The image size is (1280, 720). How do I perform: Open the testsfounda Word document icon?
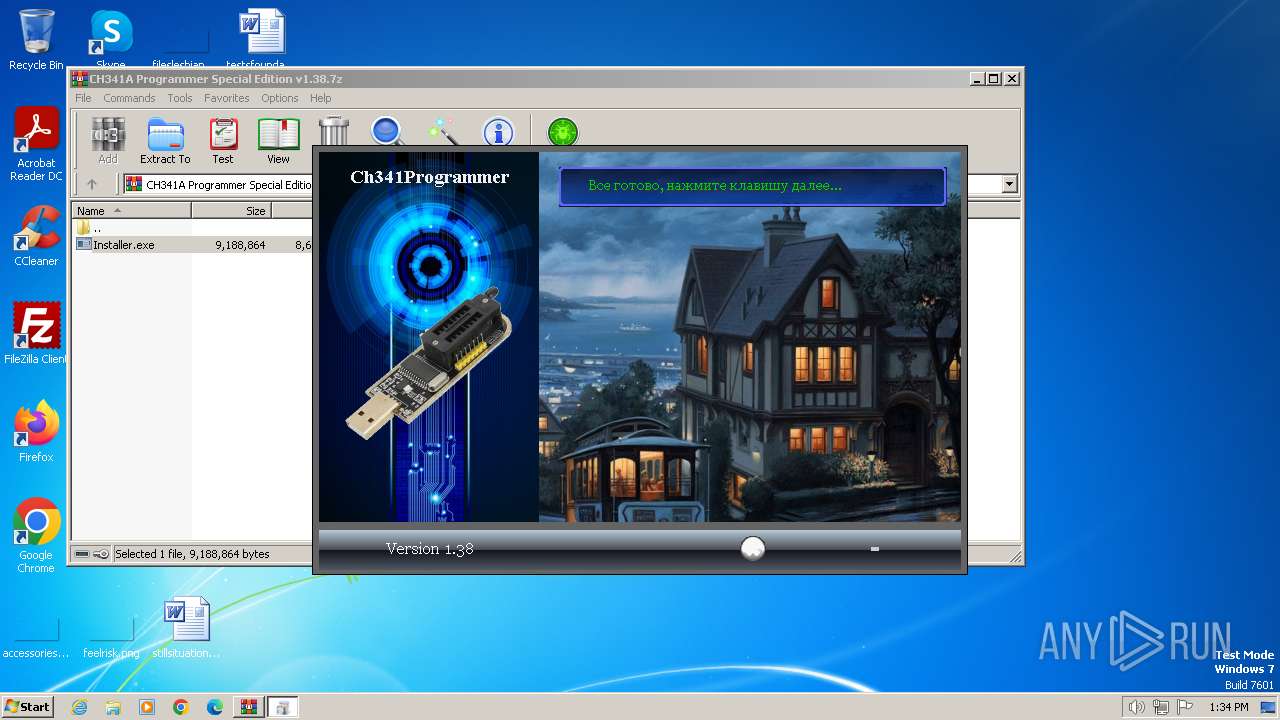tap(262, 40)
